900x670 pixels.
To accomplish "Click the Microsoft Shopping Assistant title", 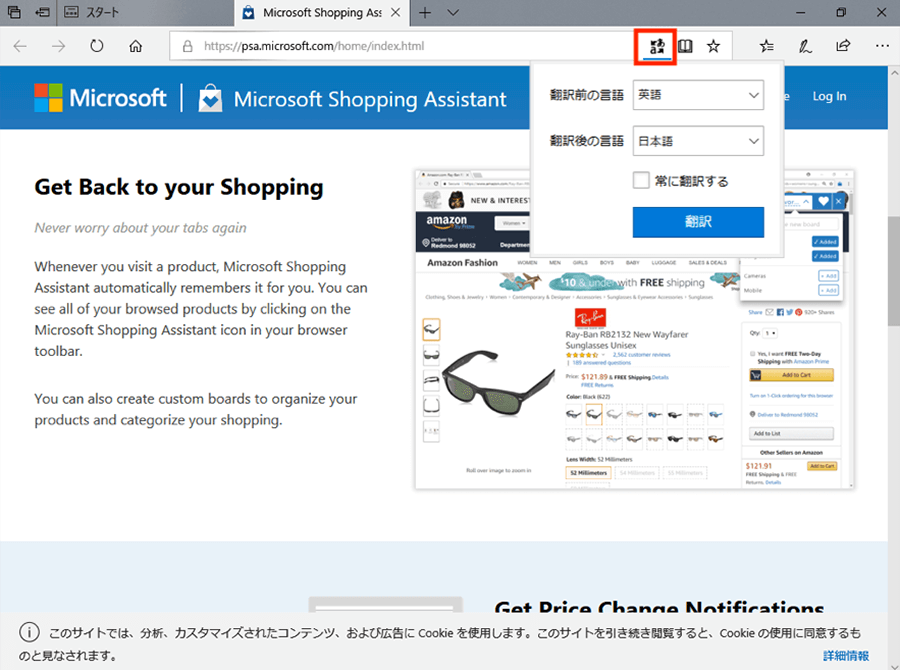I will point(370,99).
